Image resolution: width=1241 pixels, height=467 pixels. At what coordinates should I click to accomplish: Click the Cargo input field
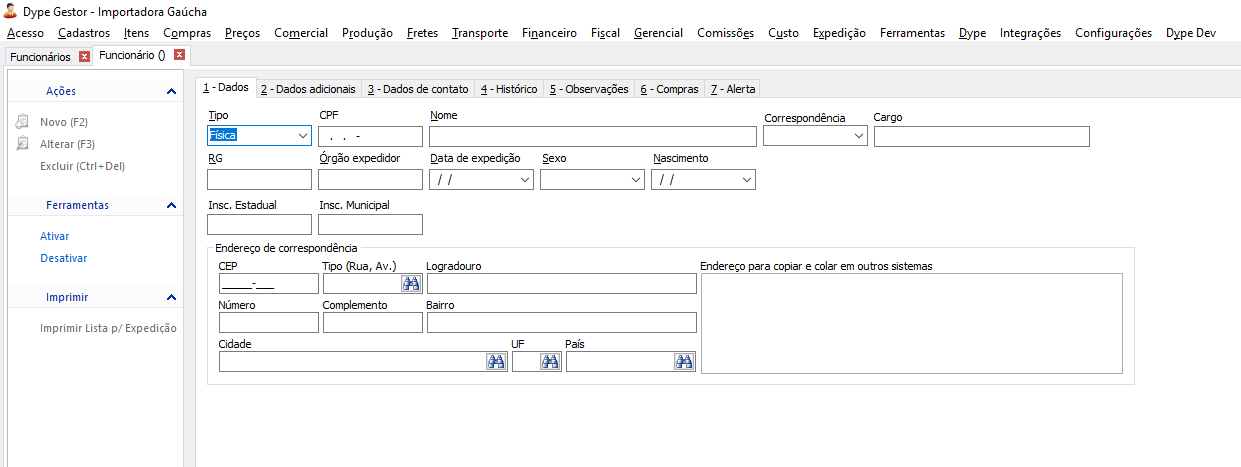click(981, 136)
